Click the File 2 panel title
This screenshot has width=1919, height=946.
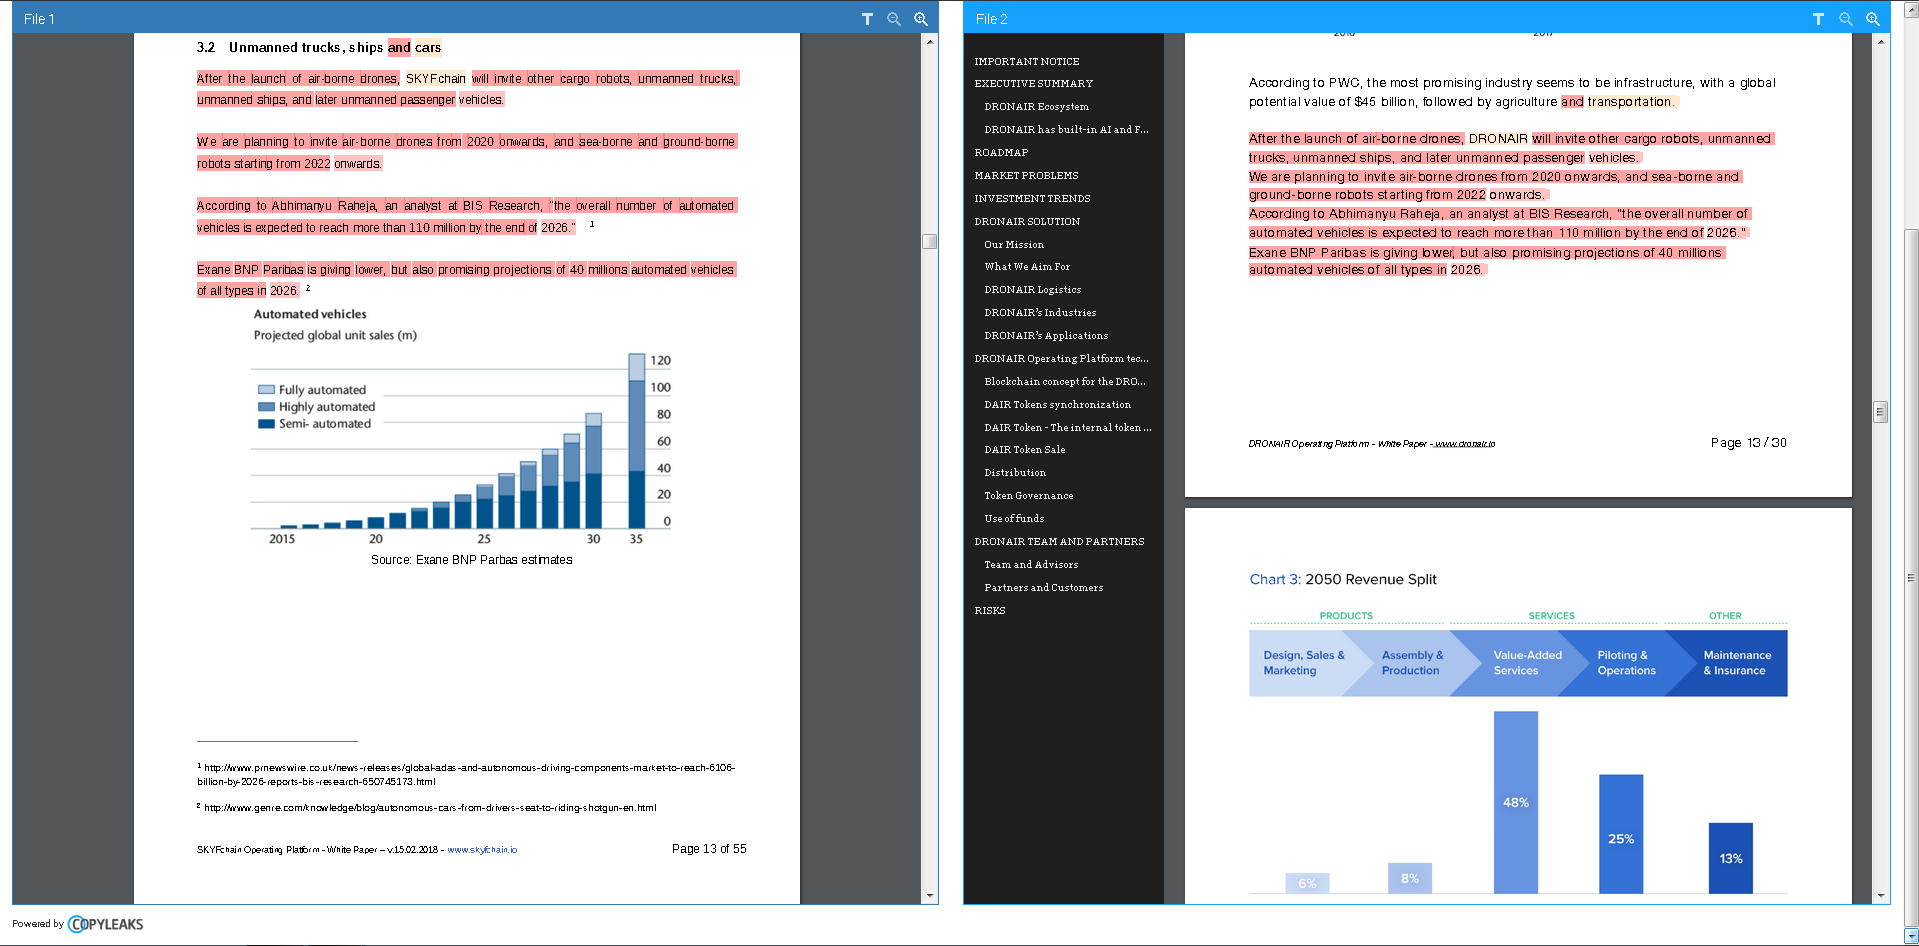992,19
